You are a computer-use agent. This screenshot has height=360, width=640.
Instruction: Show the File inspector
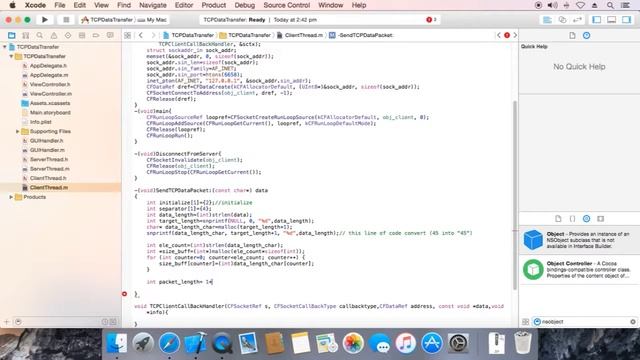click(572, 36)
